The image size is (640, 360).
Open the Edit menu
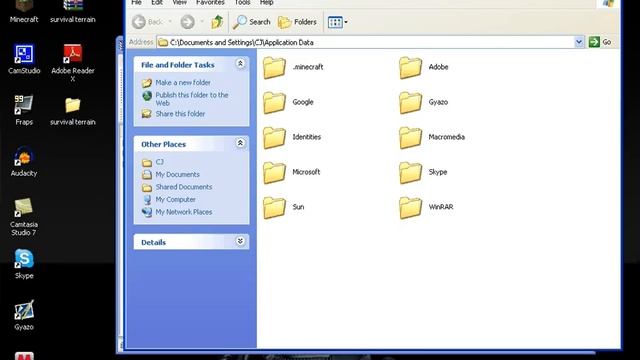157,3
